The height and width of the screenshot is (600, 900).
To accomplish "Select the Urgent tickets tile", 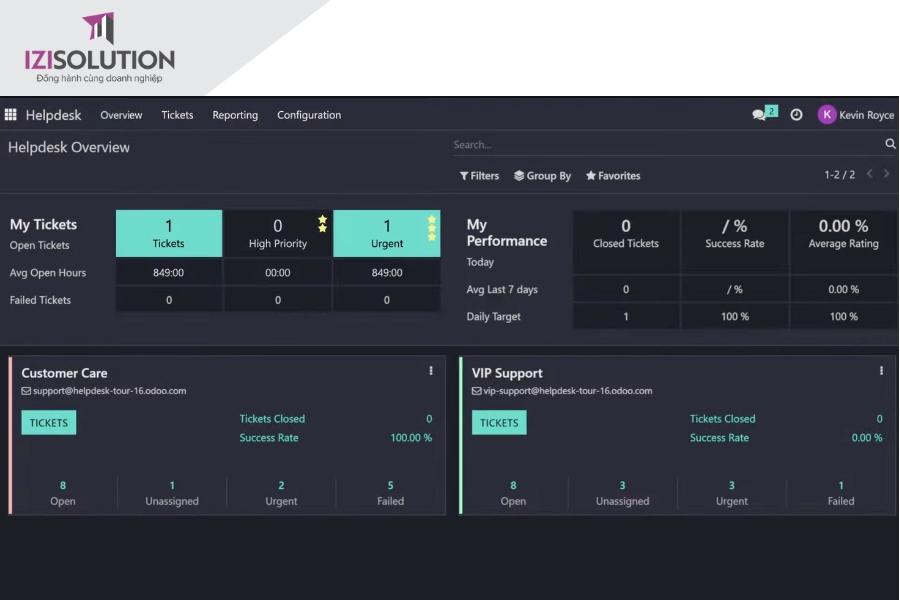I will click(387, 233).
